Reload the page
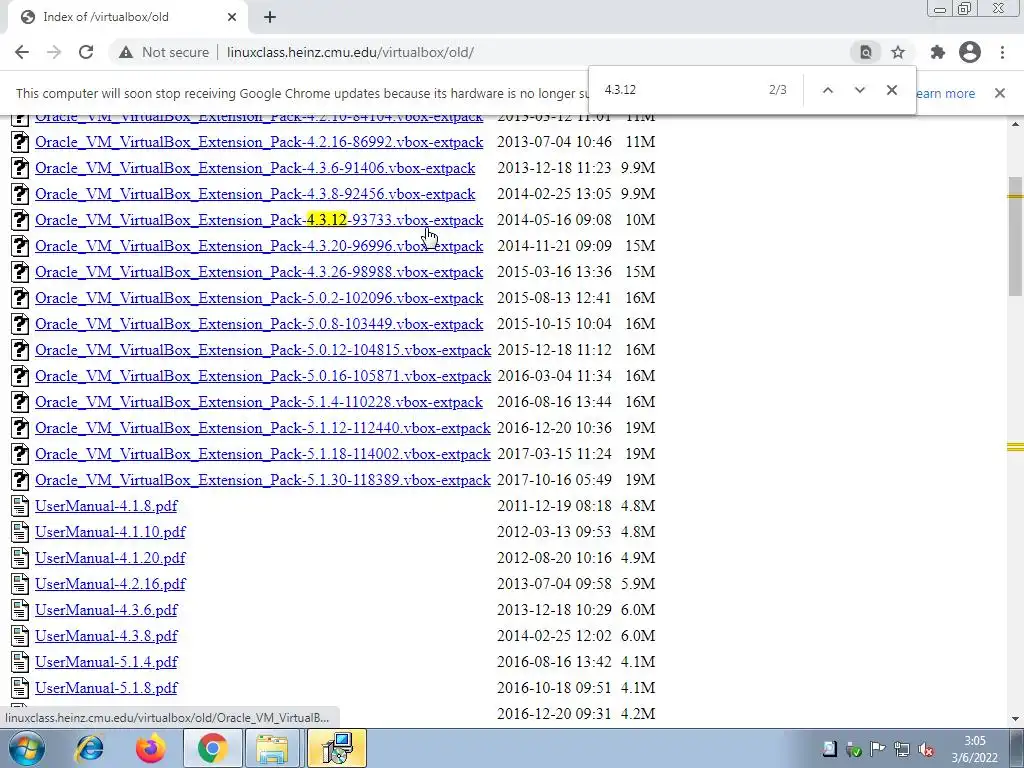The width and height of the screenshot is (1024, 768). (86, 52)
